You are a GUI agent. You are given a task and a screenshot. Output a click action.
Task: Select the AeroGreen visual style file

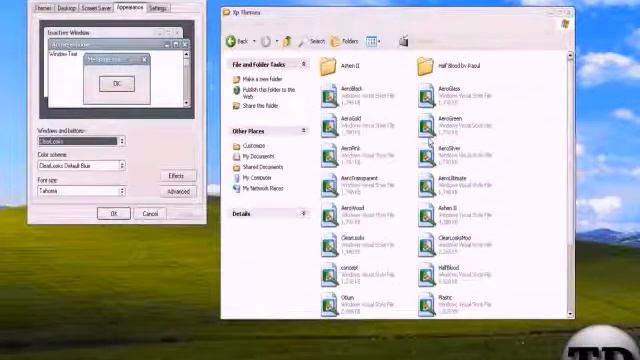(455, 126)
